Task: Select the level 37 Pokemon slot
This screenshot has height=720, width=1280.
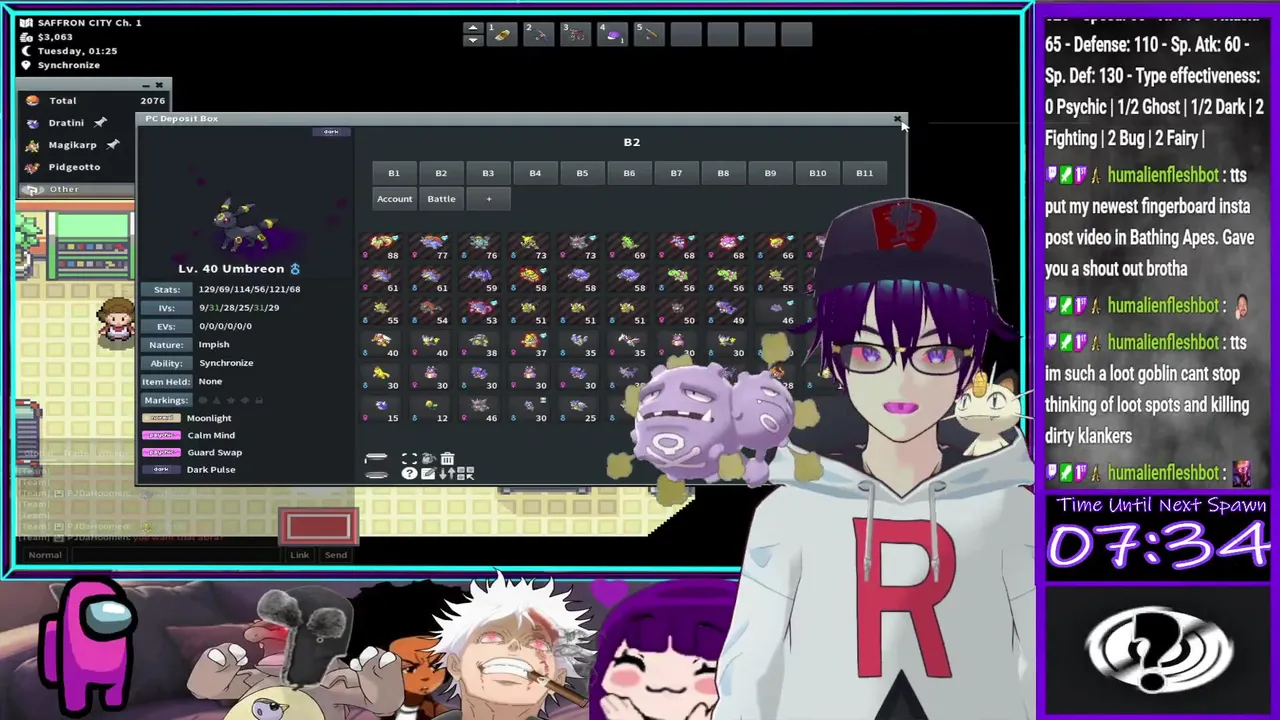Action: pos(531,346)
